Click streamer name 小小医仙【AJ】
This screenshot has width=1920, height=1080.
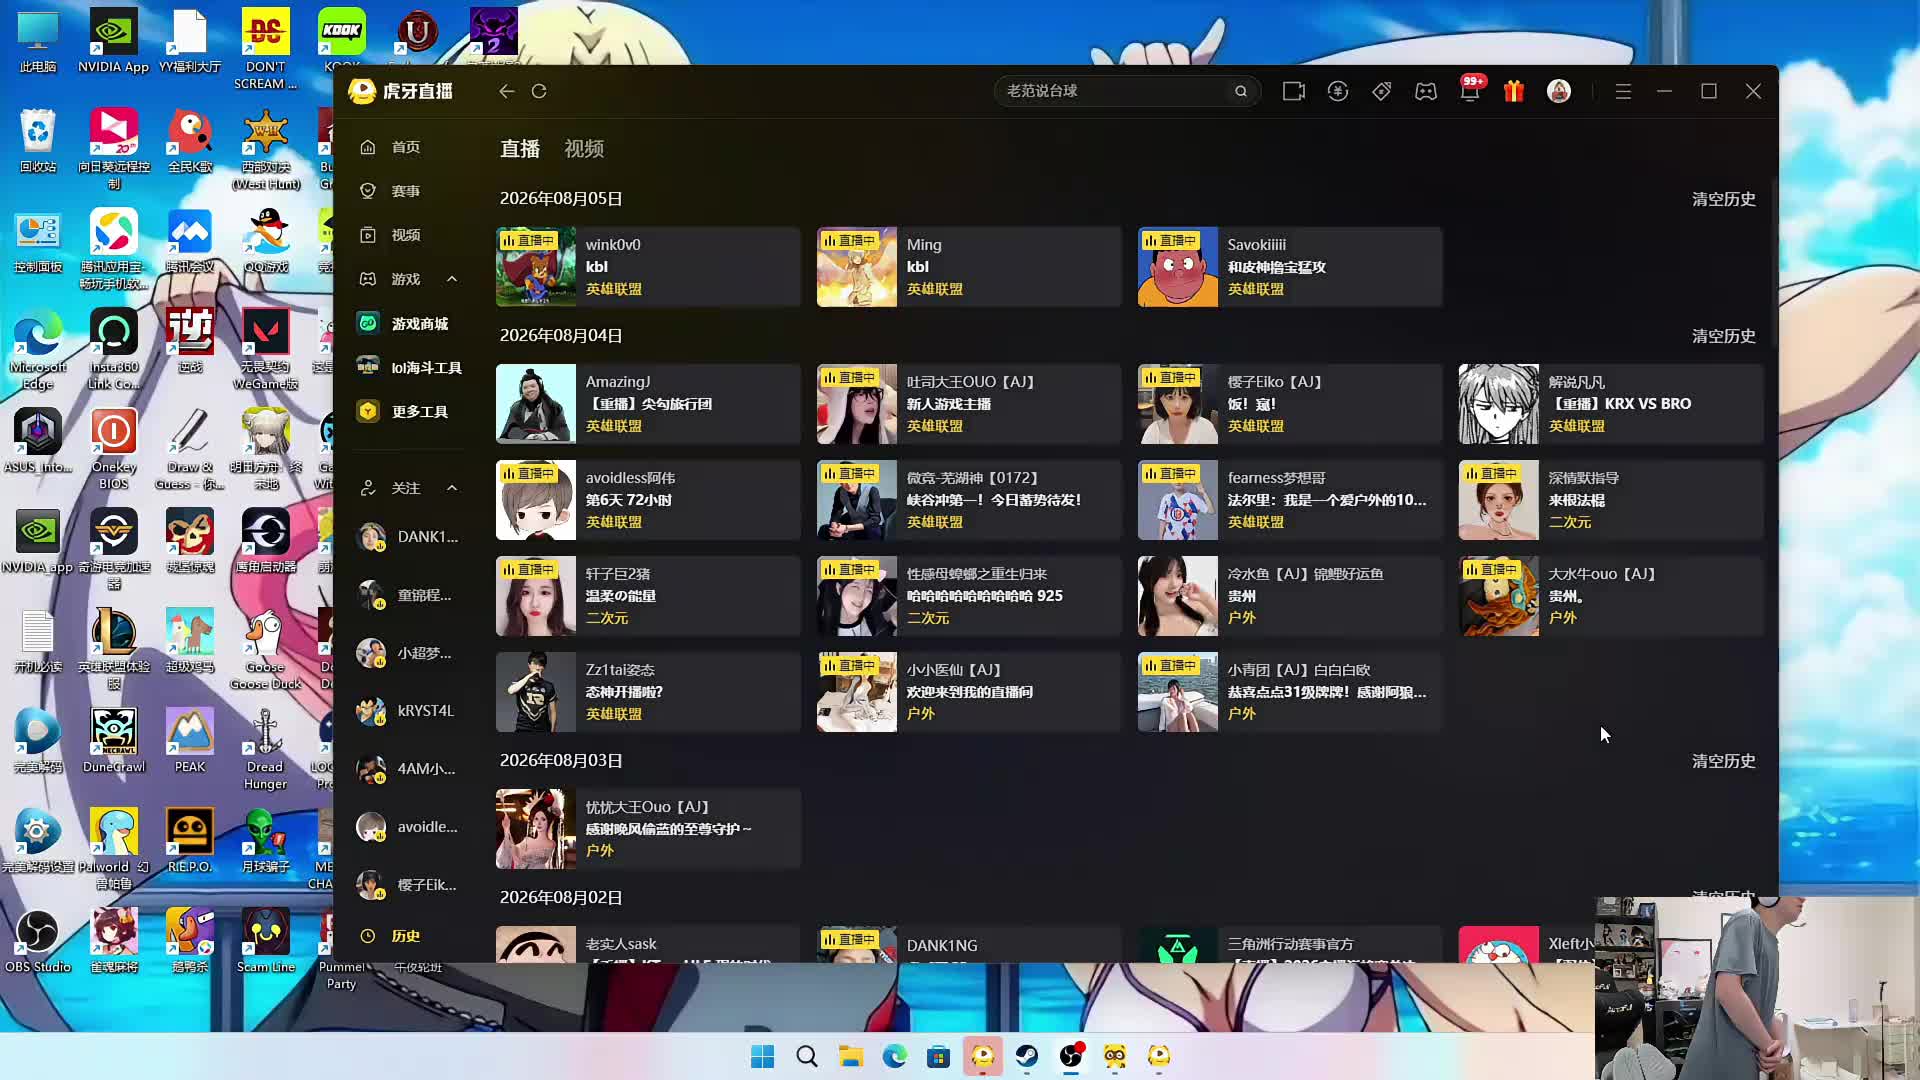click(x=954, y=670)
